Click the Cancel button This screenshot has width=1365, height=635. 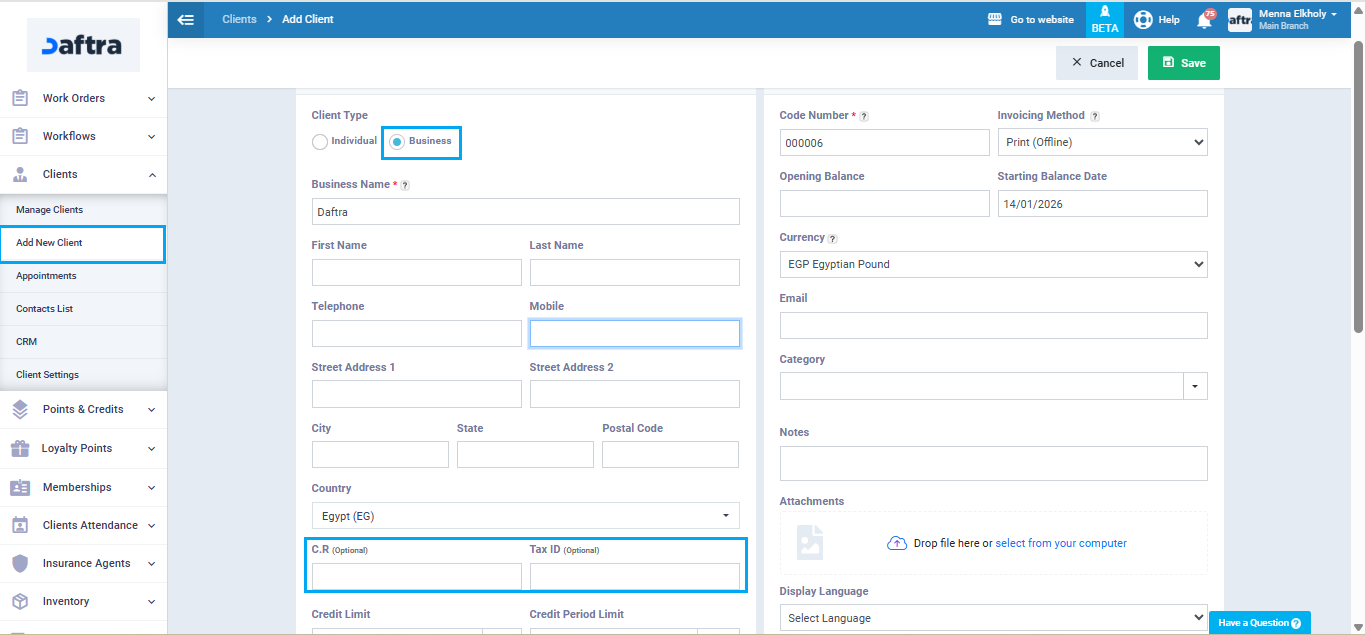pos(1096,63)
